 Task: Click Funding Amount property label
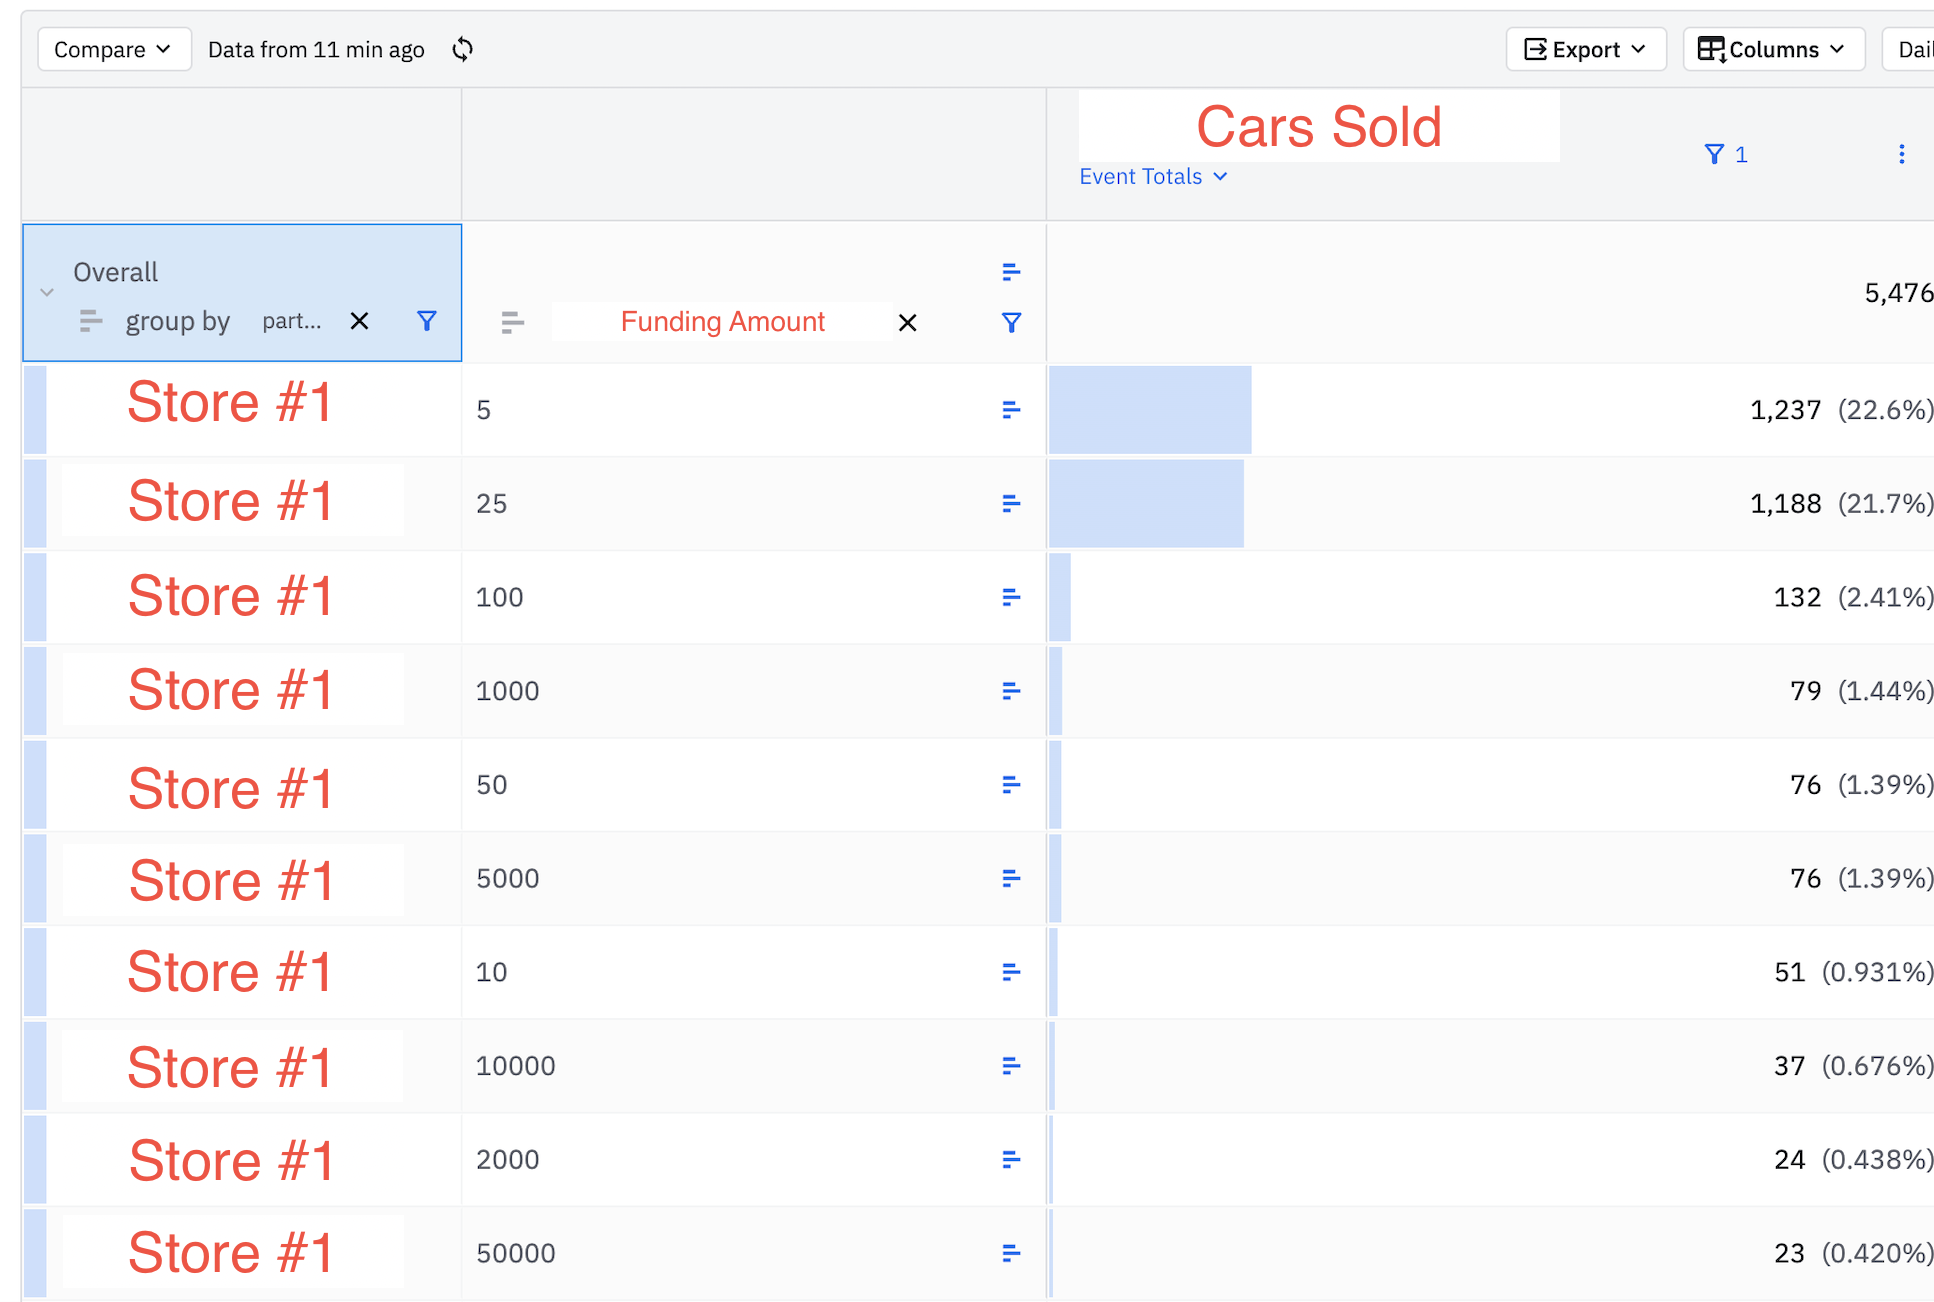pyautogui.click(x=722, y=322)
